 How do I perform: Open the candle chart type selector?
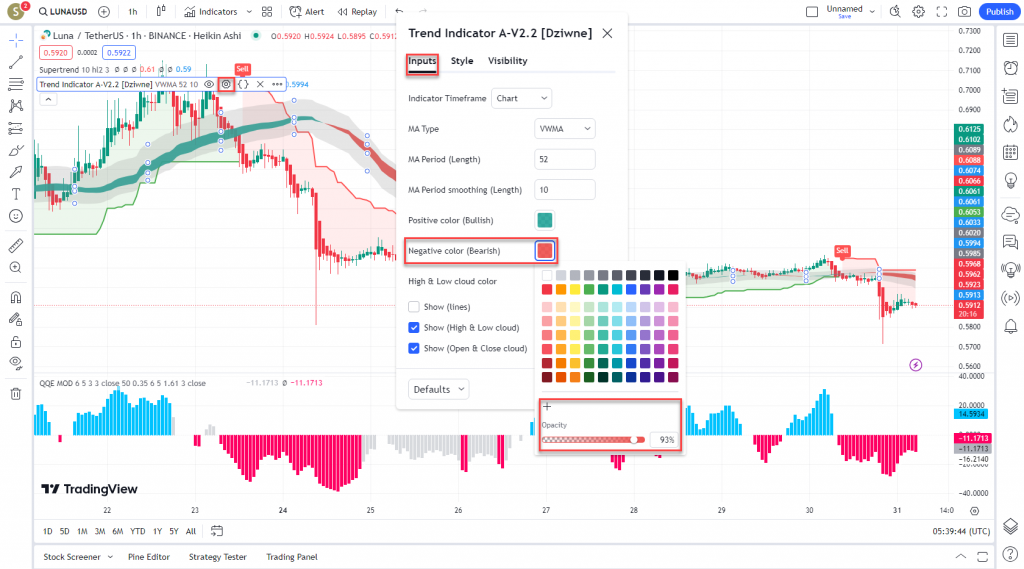click(x=161, y=12)
